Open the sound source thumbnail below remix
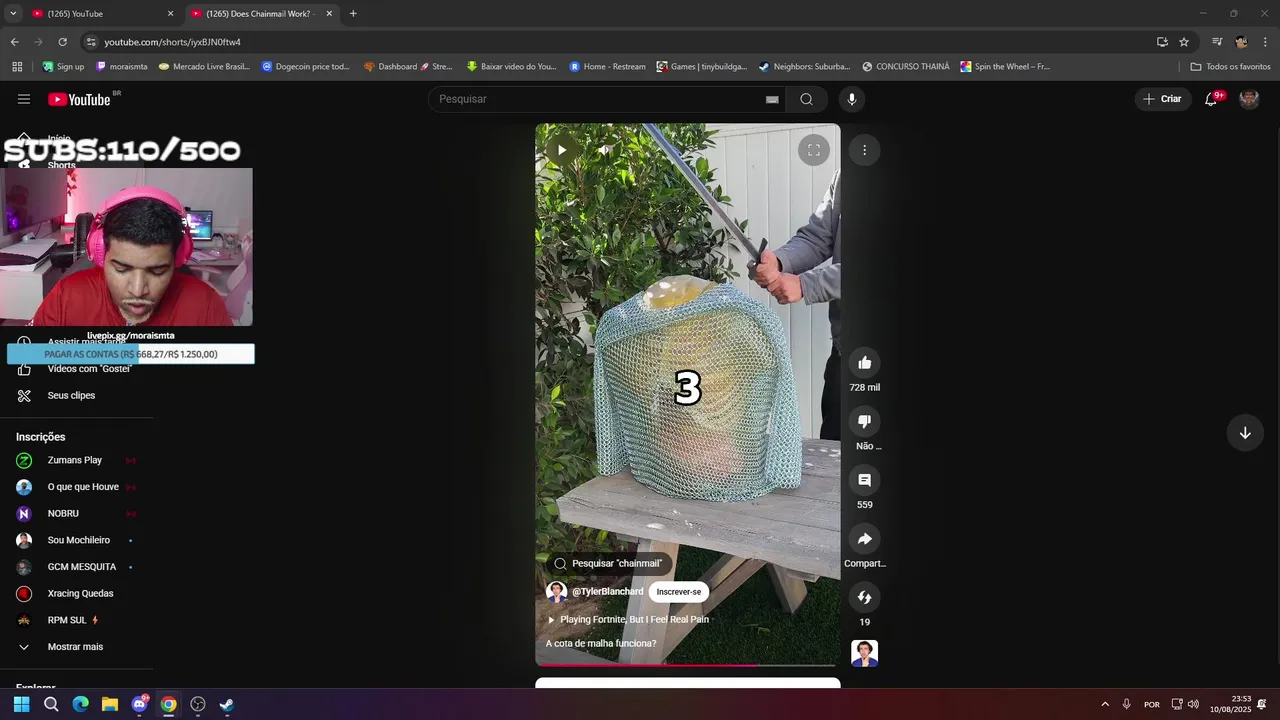This screenshot has width=1280, height=720. coord(865,653)
